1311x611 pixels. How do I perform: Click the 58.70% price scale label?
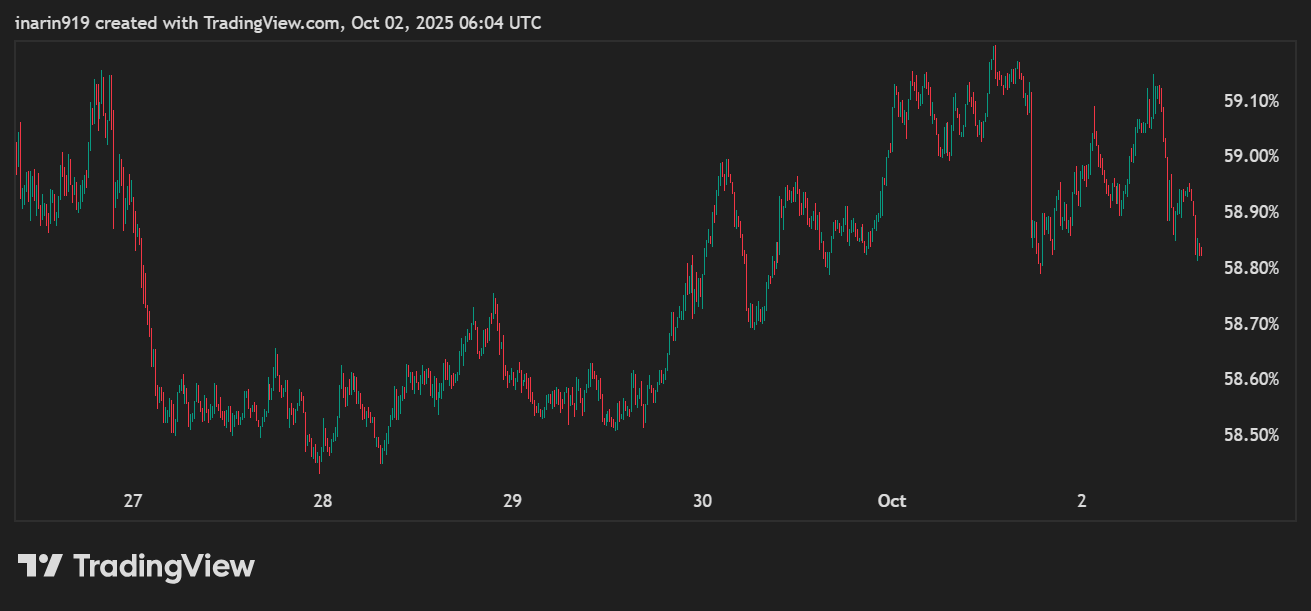(x=1251, y=324)
